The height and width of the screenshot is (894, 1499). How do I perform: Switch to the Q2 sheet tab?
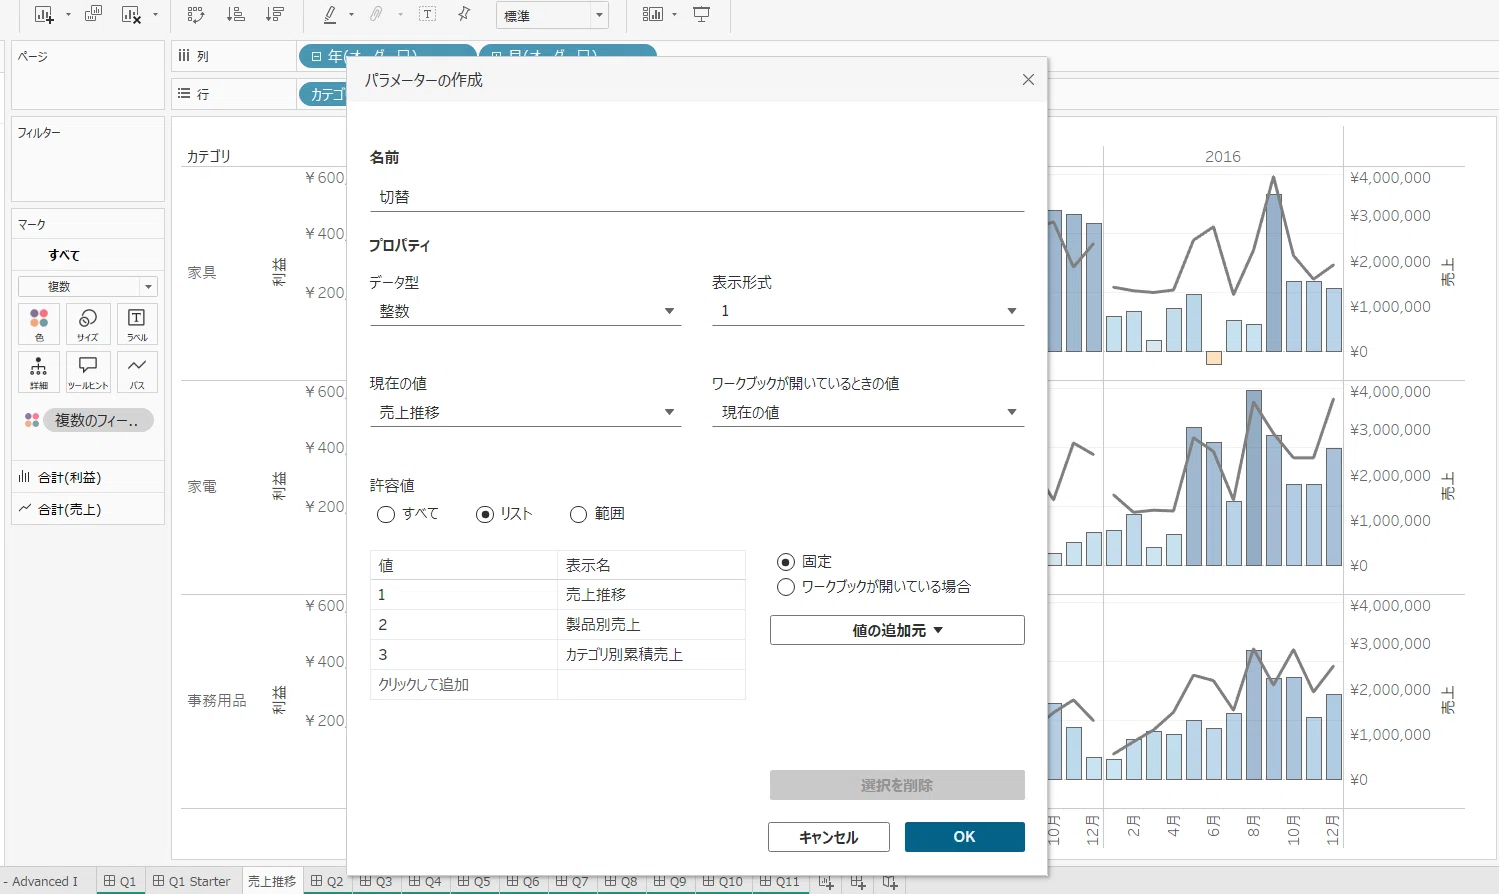(x=327, y=881)
